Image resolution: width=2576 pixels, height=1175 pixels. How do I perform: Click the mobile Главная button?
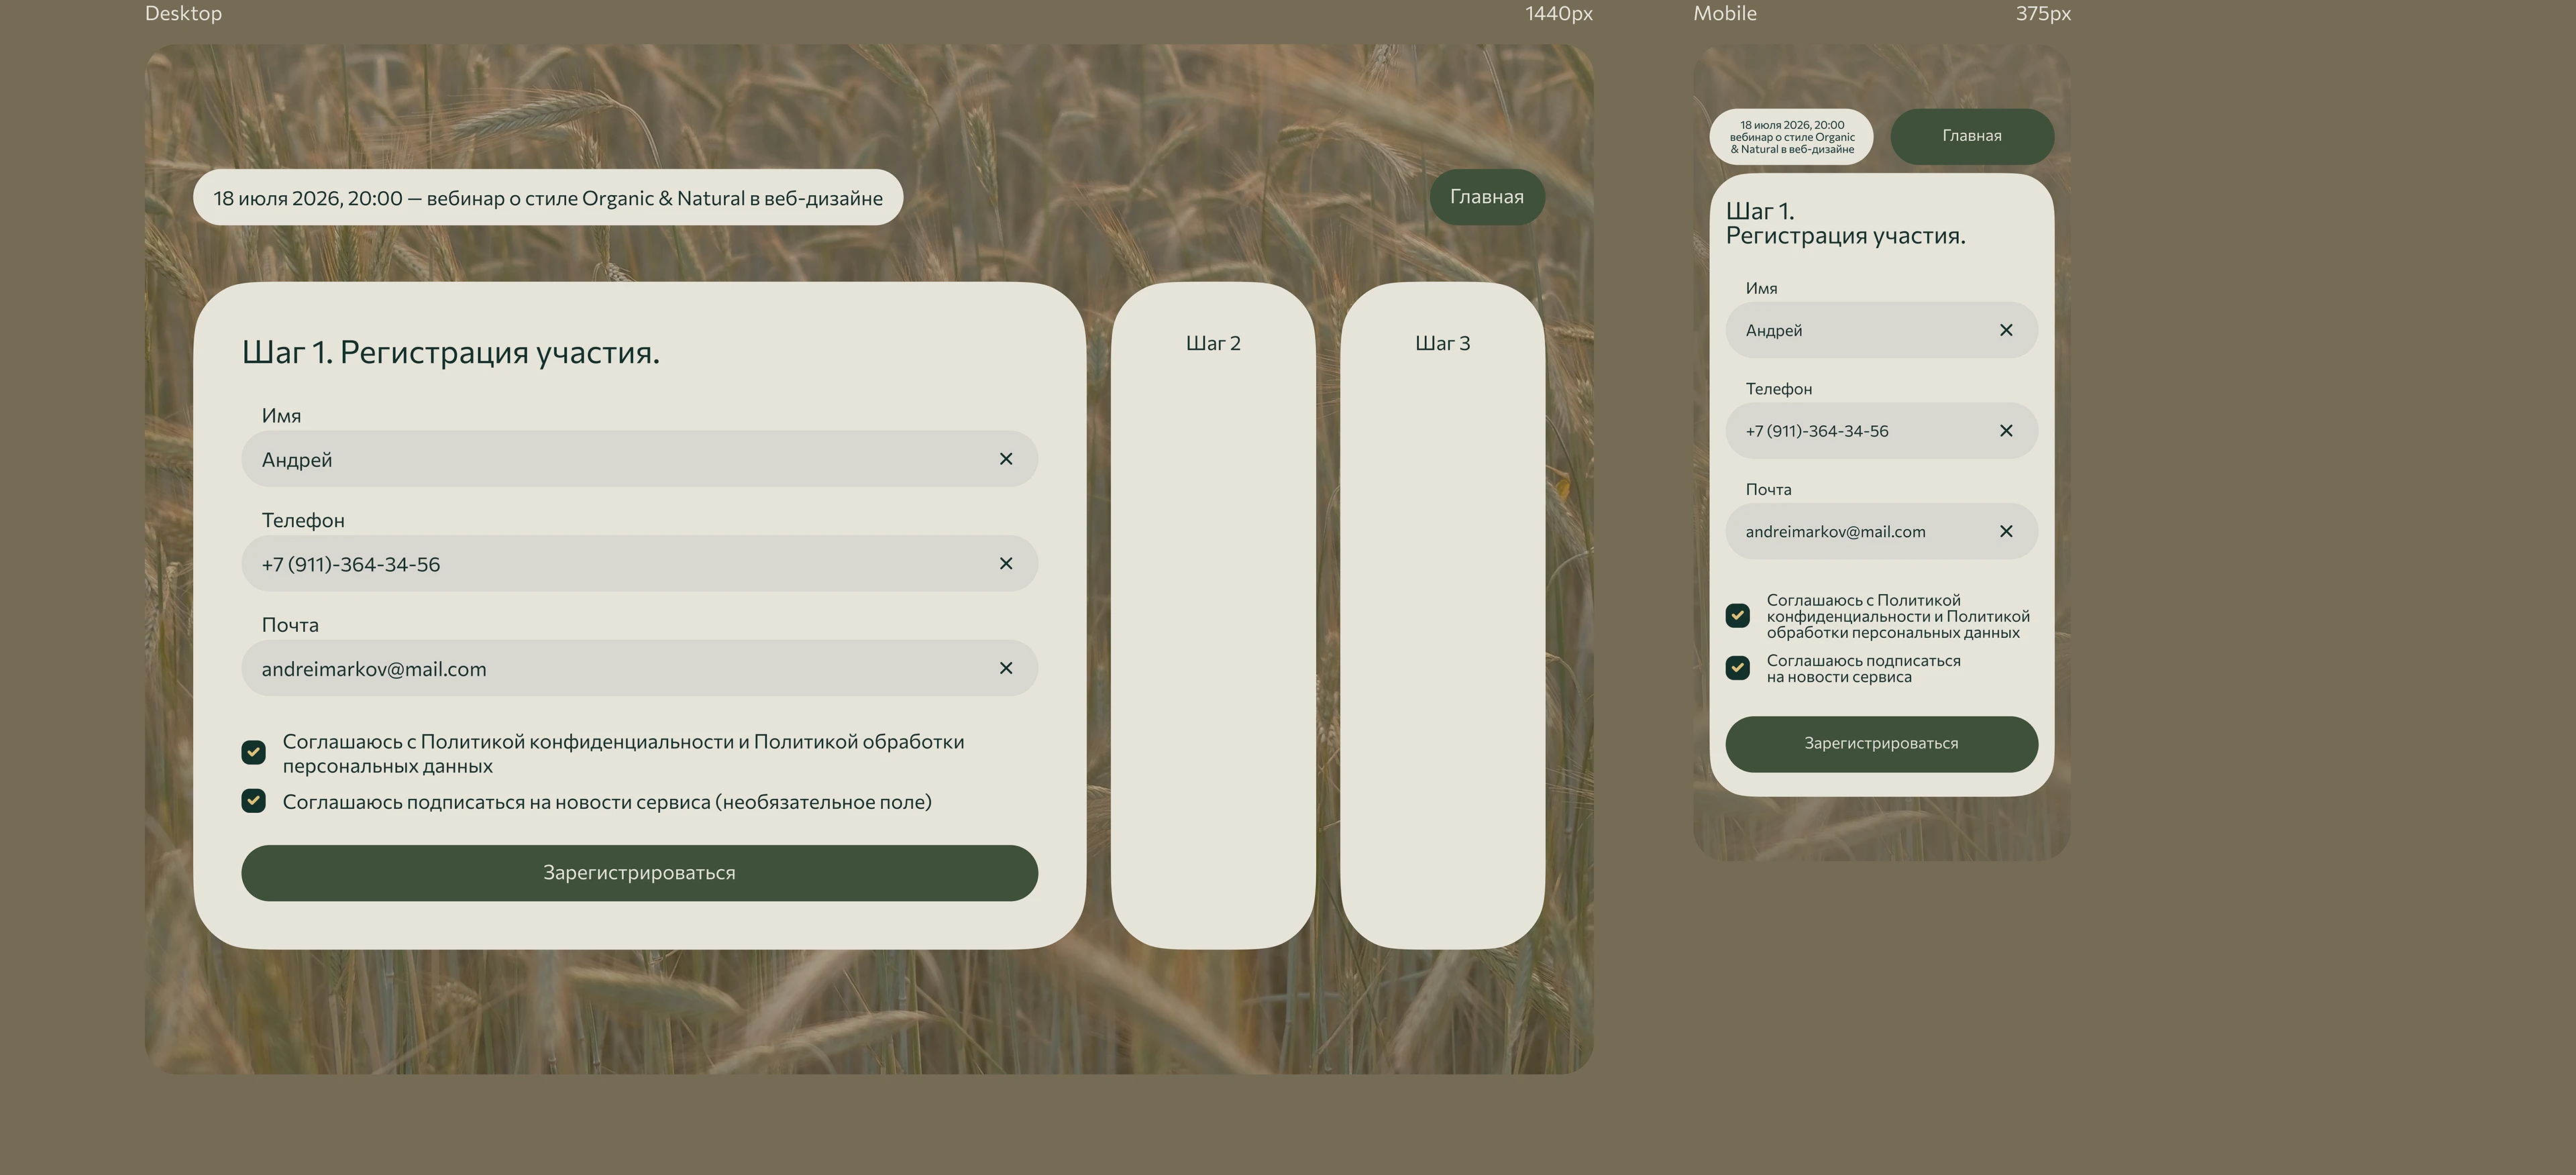pyautogui.click(x=1972, y=136)
